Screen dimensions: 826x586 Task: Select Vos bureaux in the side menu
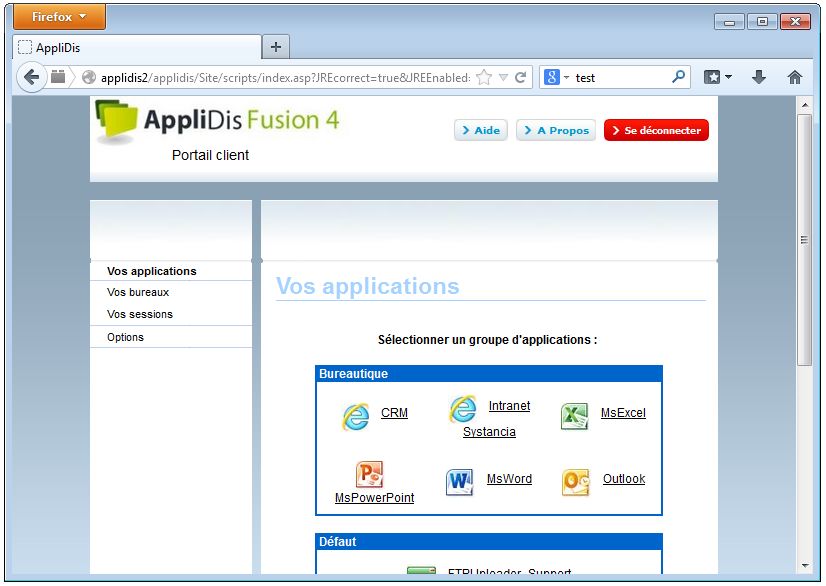pyautogui.click(x=138, y=293)
